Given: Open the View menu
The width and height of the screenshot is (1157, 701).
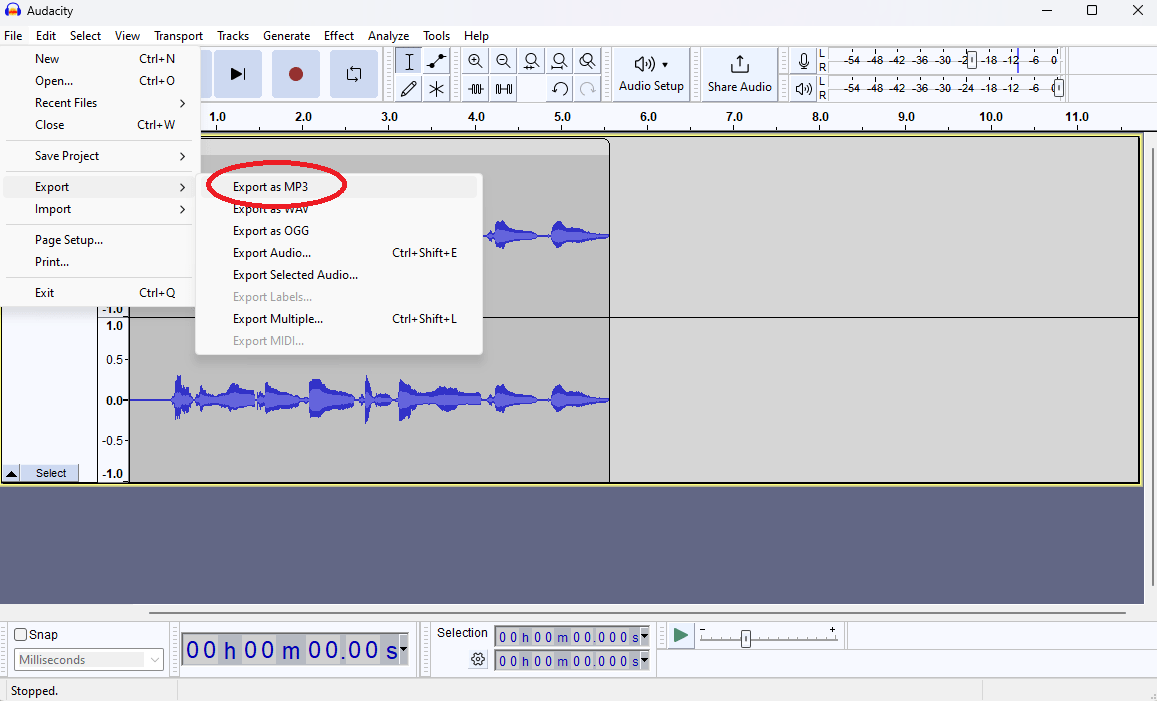Looking at the screenshot, I should (x=127, y=35).
